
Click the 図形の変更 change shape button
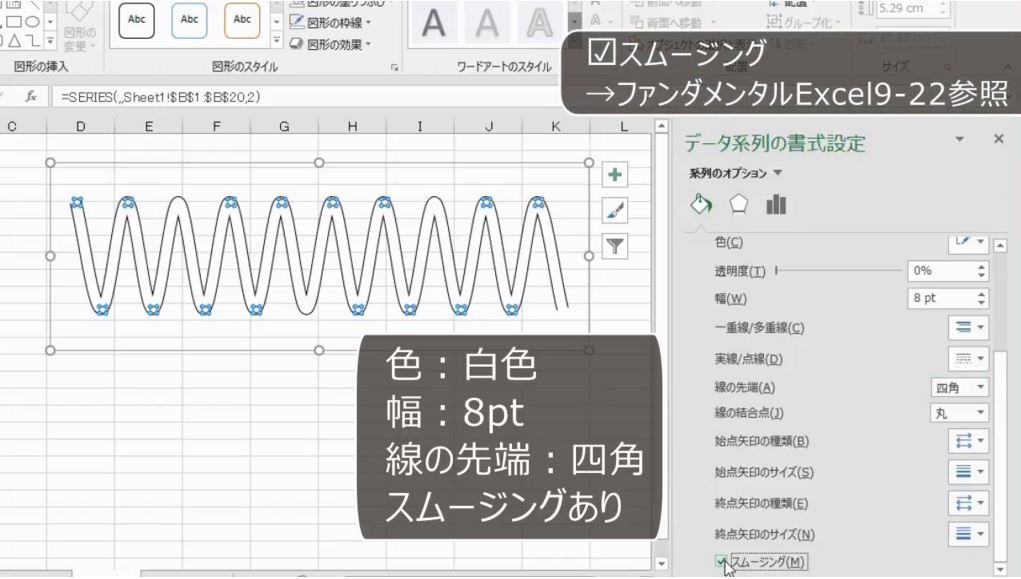coord(80,29)
